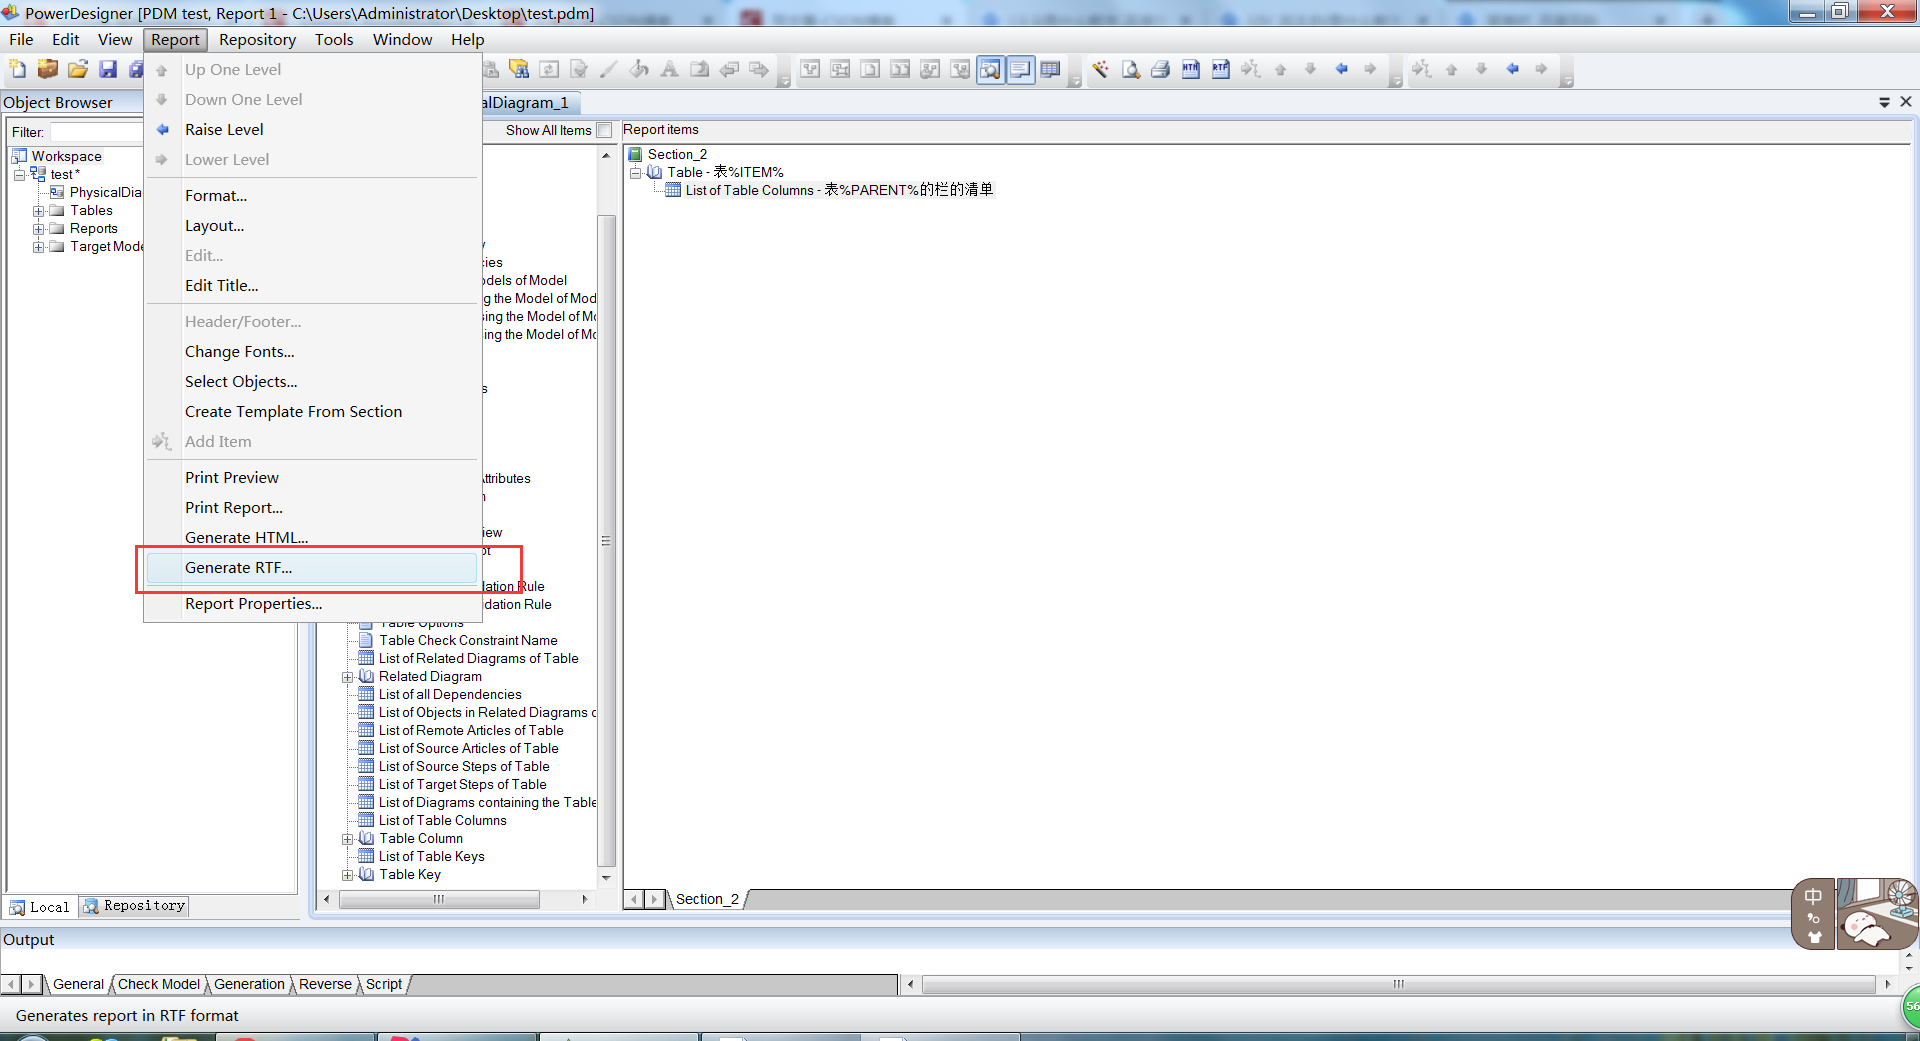Select 'List of all Dependencies' item

[x=450, y=694]
